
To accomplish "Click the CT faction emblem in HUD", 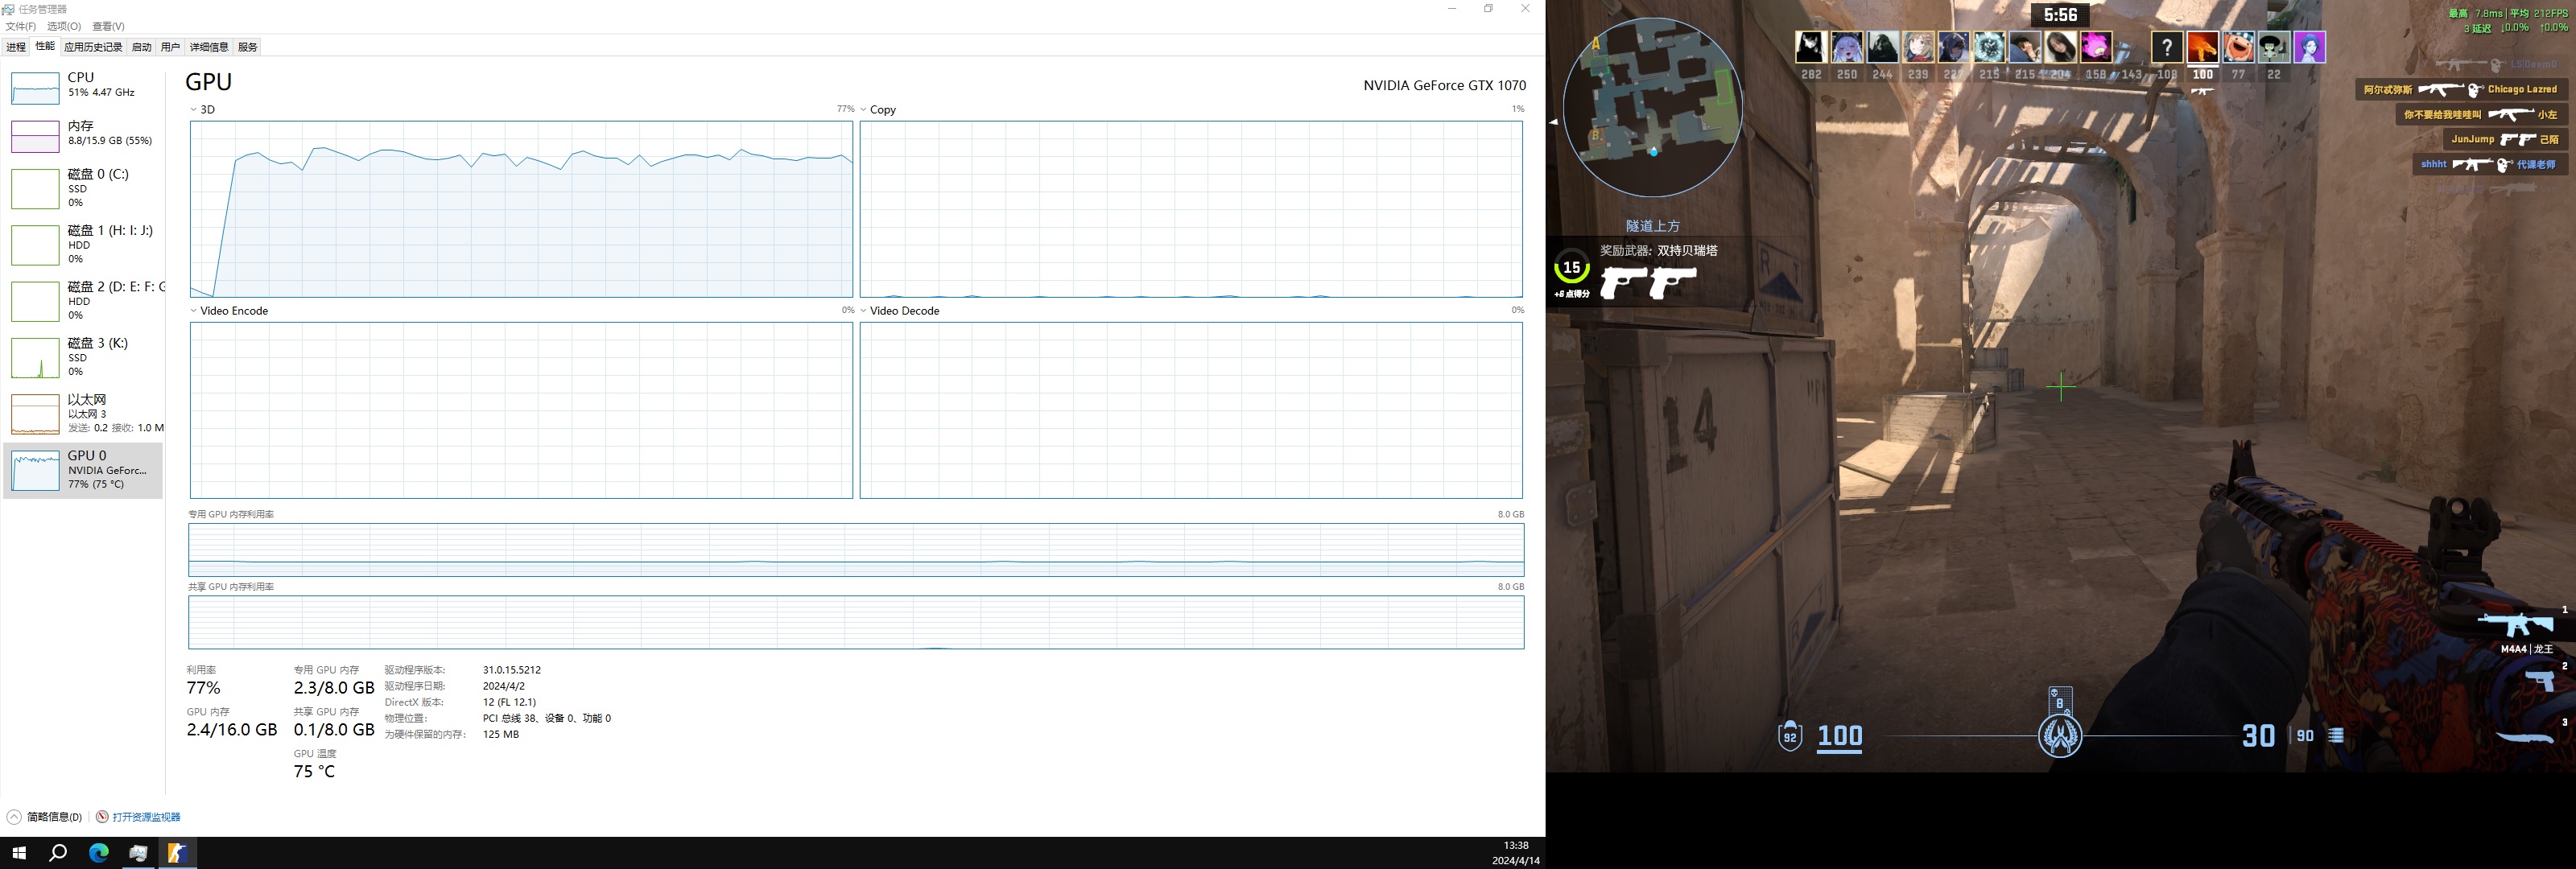I will pos(2060,736).
